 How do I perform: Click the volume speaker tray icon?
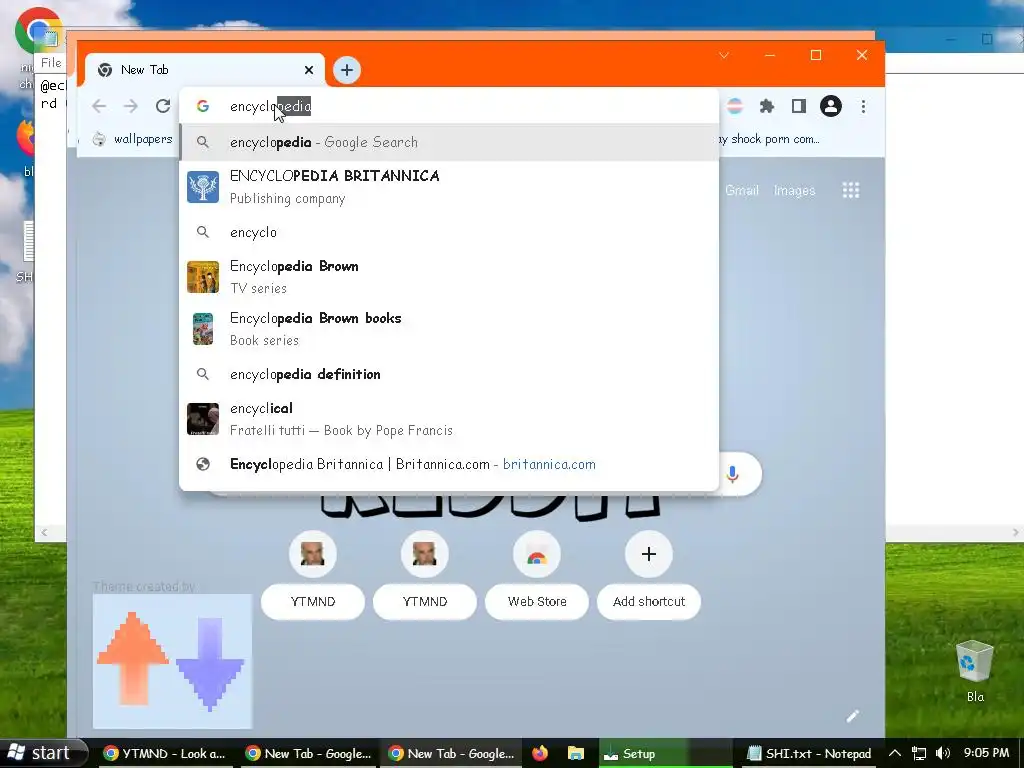[942, 754]
